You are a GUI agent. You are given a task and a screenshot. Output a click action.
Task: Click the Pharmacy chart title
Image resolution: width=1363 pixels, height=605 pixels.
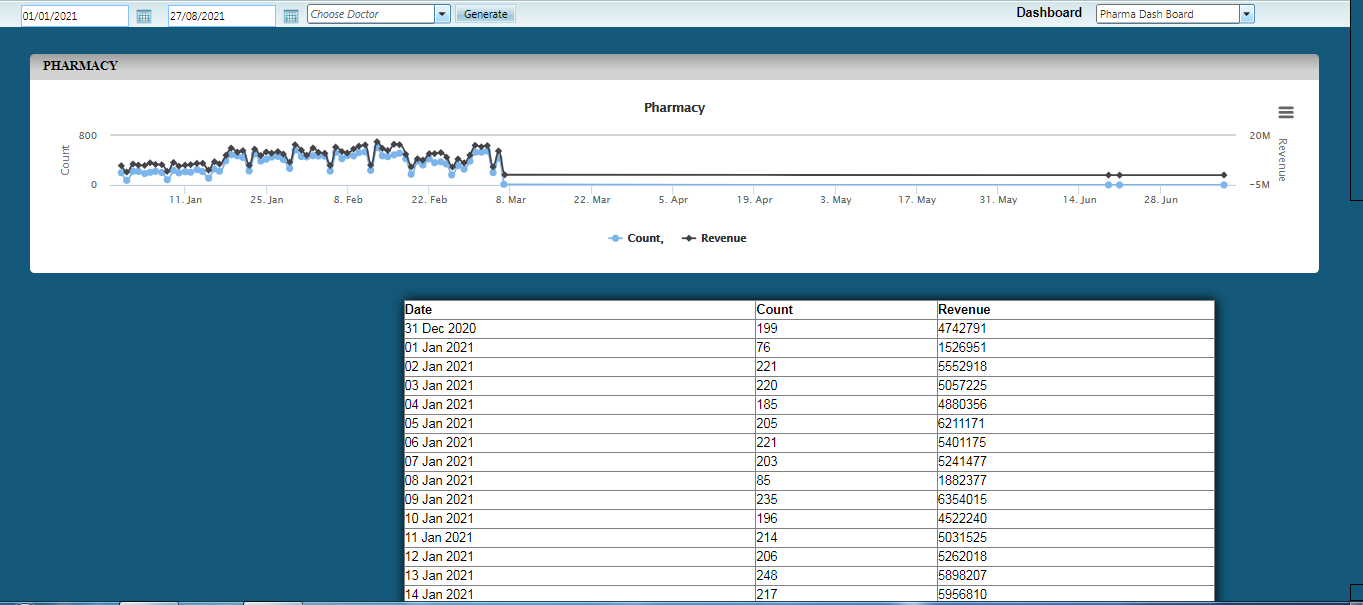[x=674, y=108]
